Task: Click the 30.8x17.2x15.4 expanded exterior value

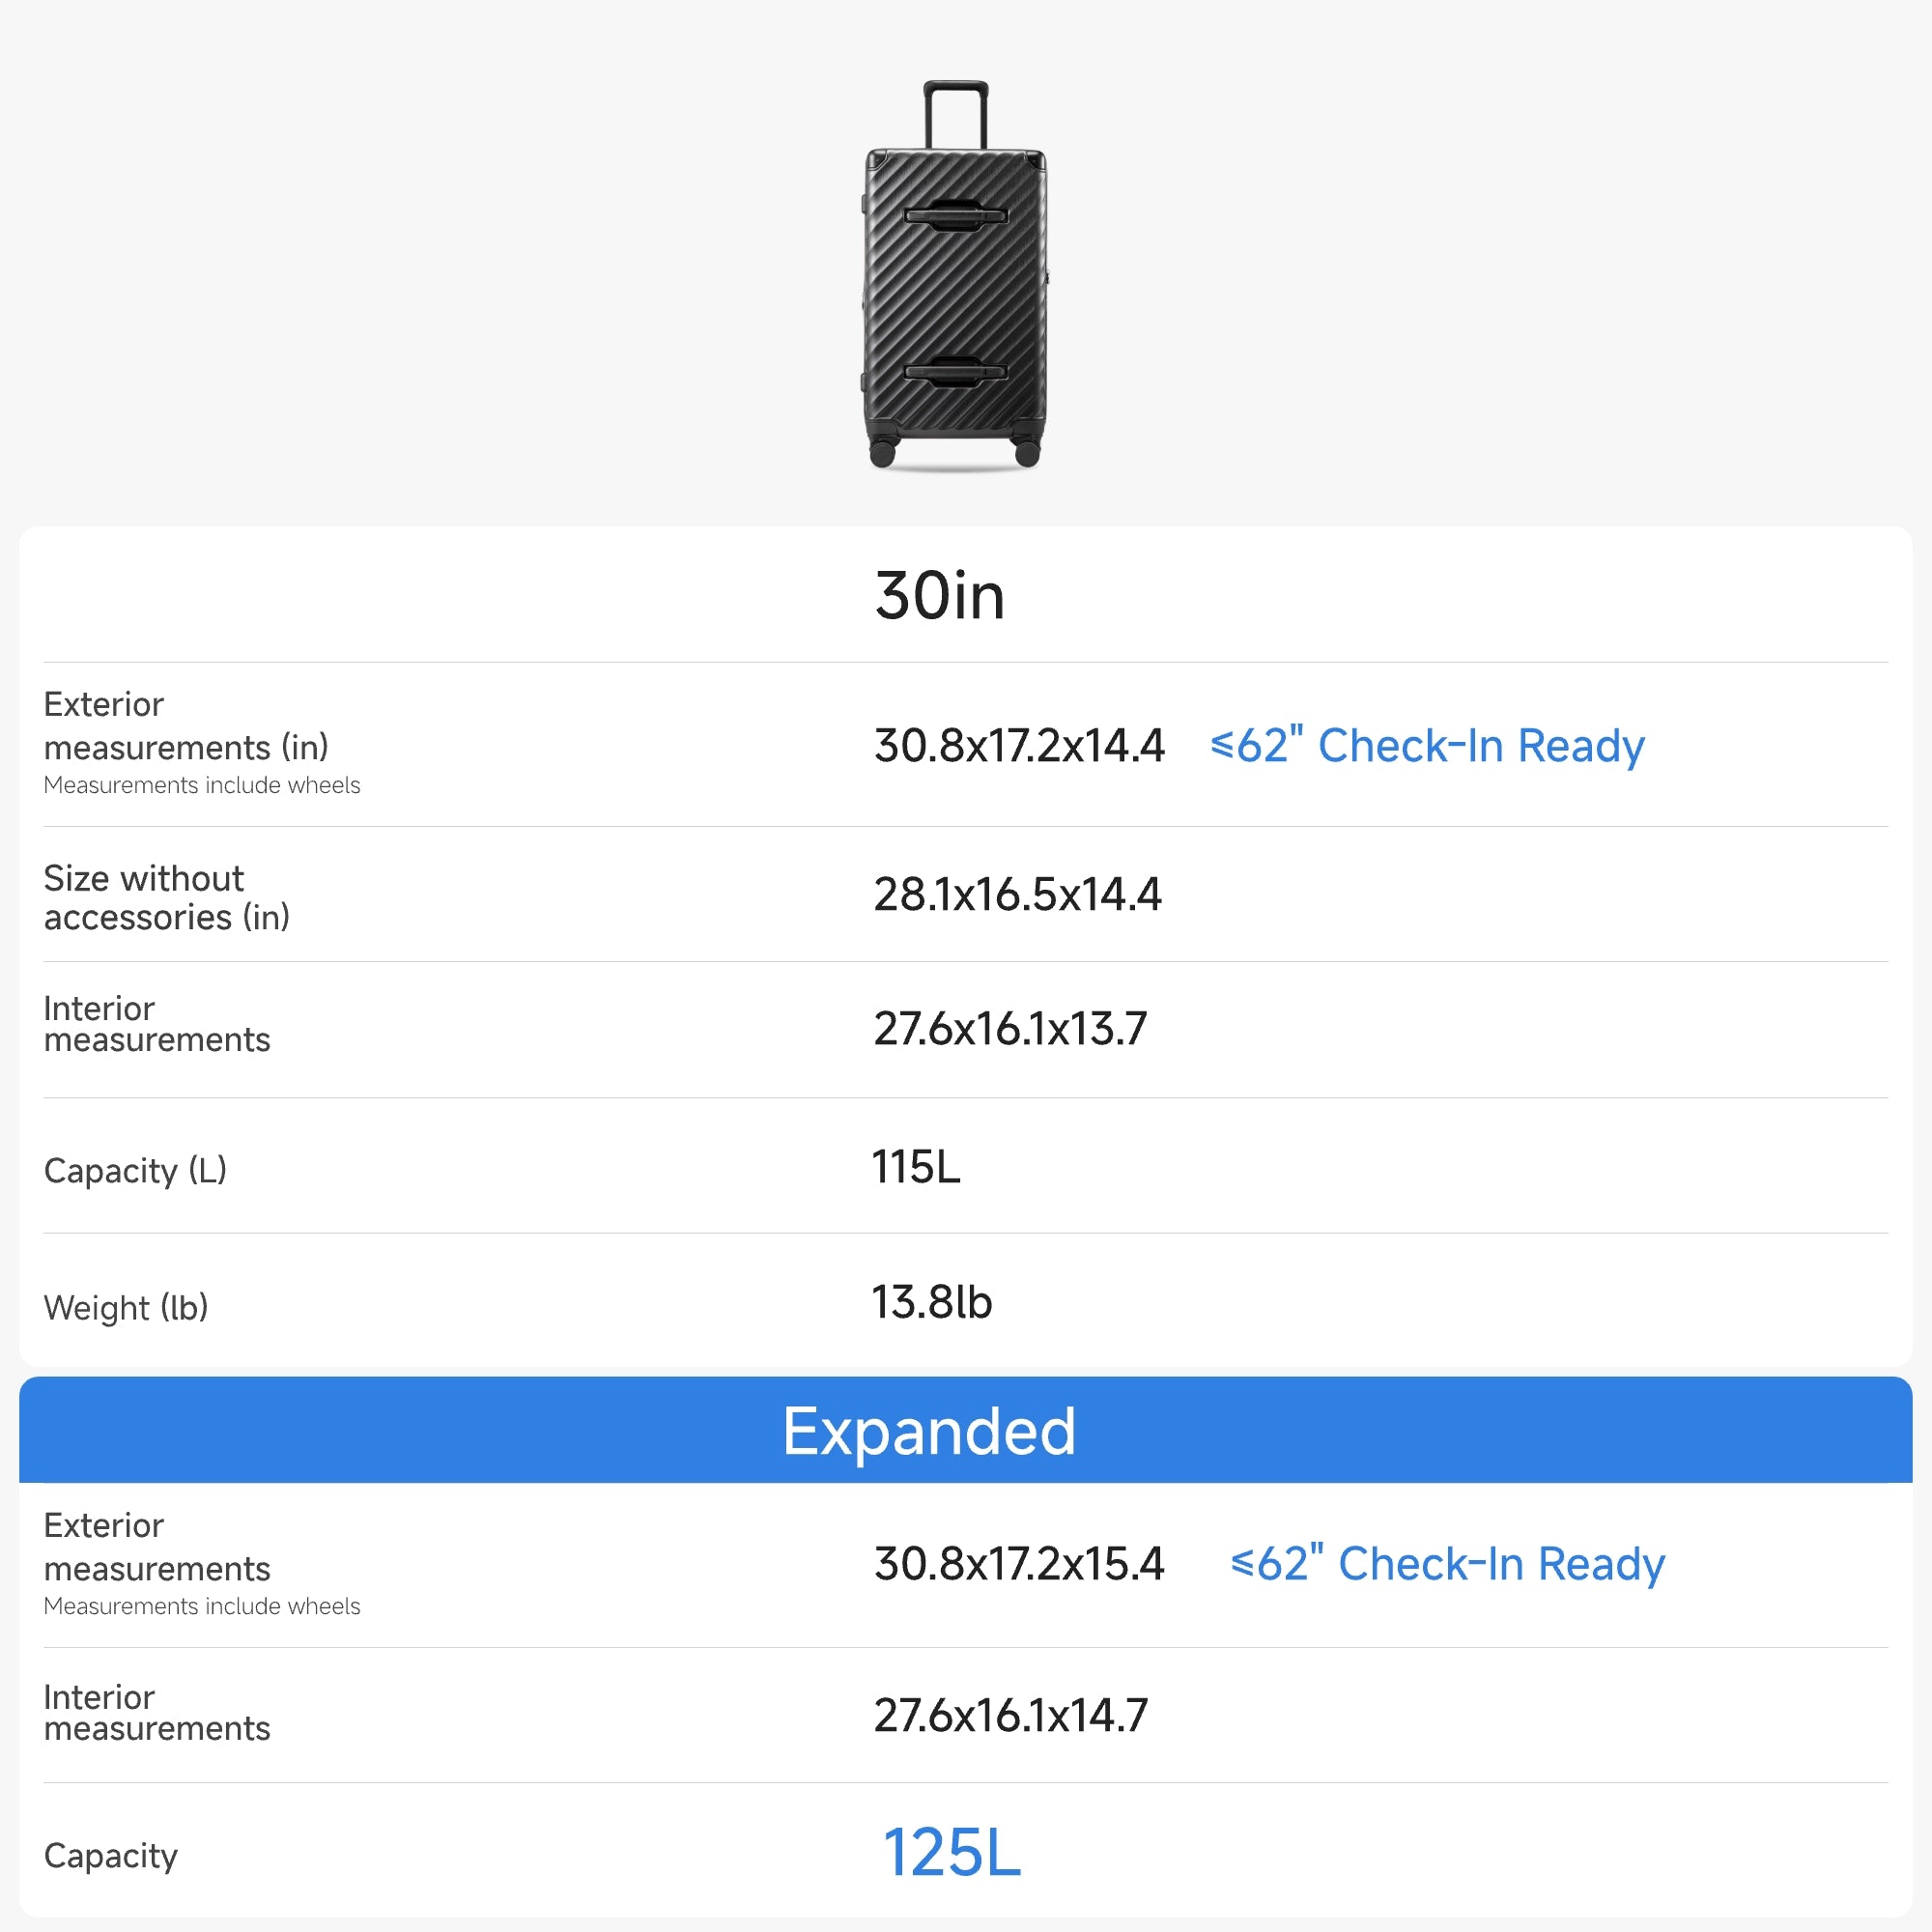Action: click(x=1019, y=1564)
